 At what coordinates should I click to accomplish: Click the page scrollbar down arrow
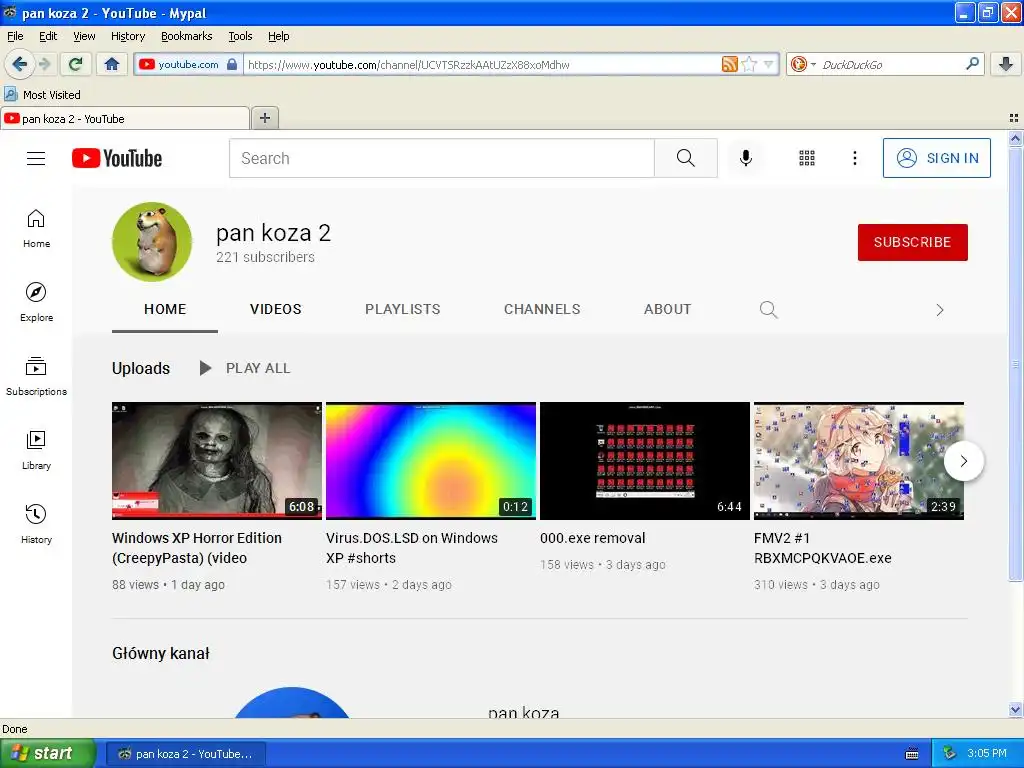coord(1015,709)
